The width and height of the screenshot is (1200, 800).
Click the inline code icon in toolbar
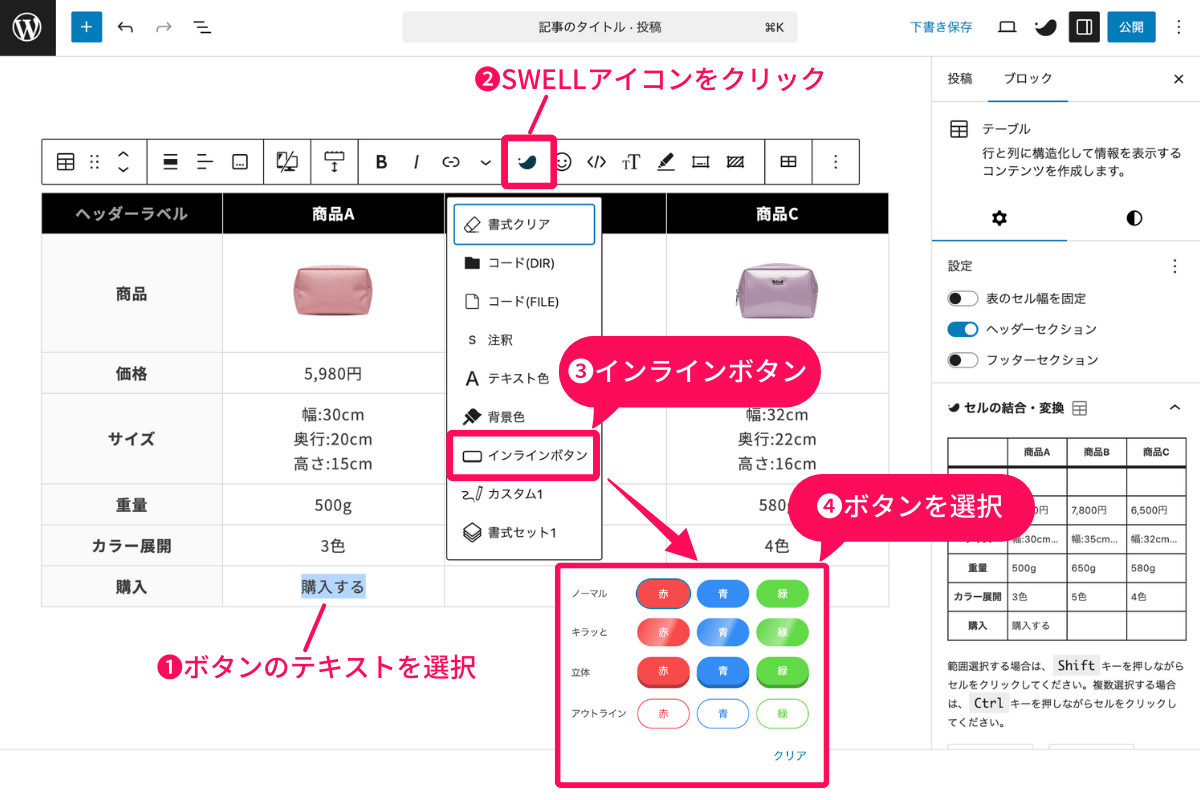[x=596, y=161]
